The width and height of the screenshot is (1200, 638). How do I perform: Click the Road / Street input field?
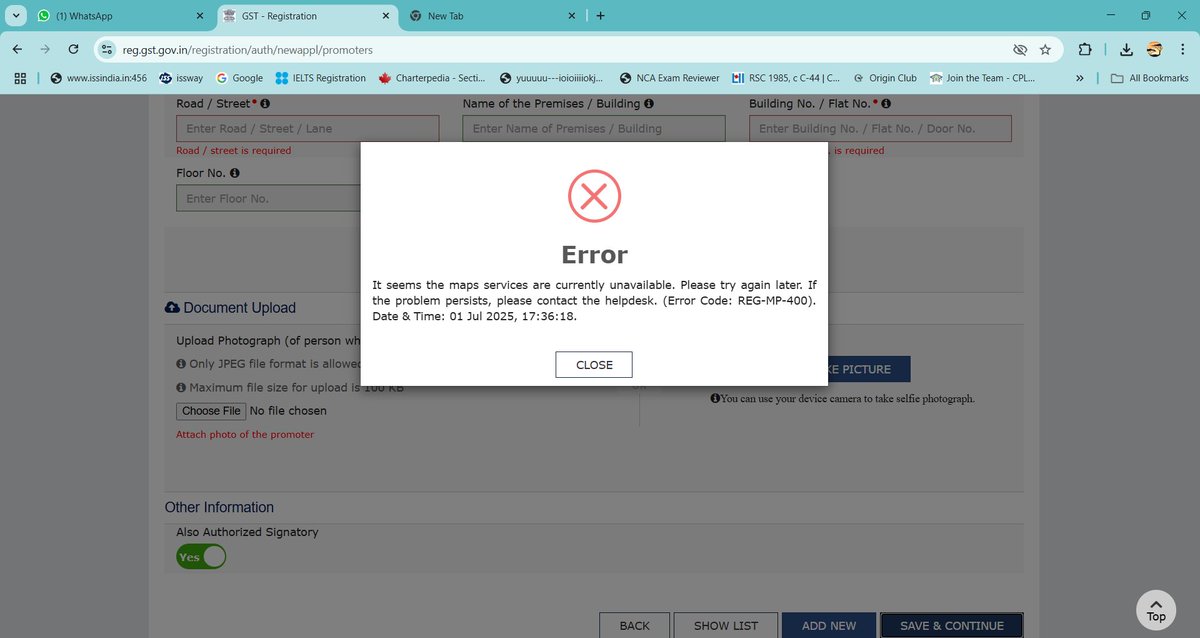(x=307, y=128)
